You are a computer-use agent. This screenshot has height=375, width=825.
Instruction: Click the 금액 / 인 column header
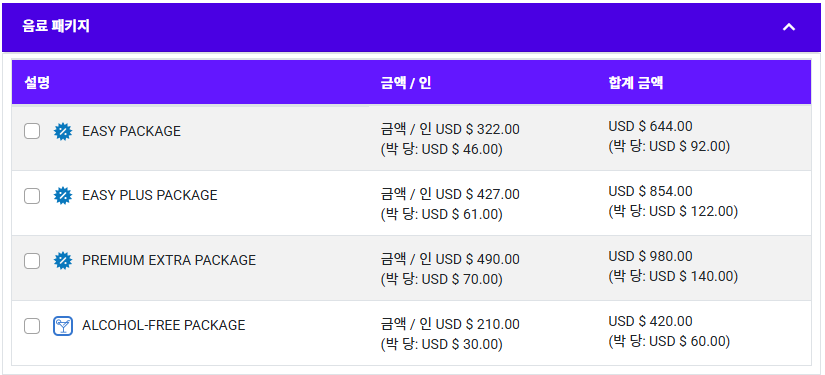click(x=406, y=83)
